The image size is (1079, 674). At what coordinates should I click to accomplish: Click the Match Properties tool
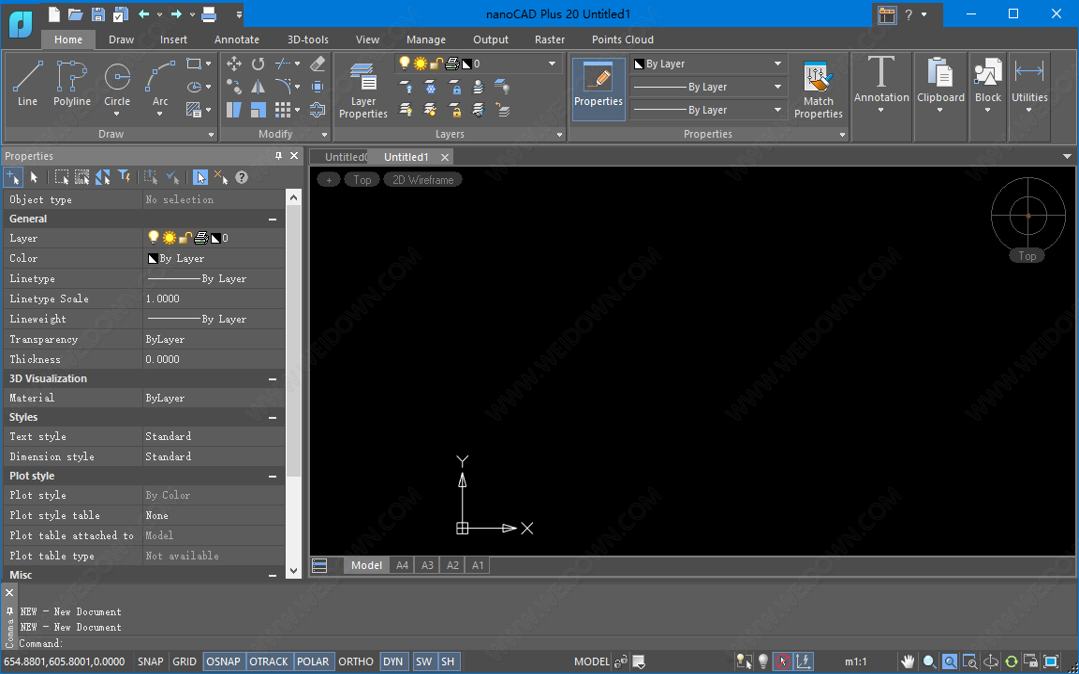pyautogui.click(x=818, y=89)
